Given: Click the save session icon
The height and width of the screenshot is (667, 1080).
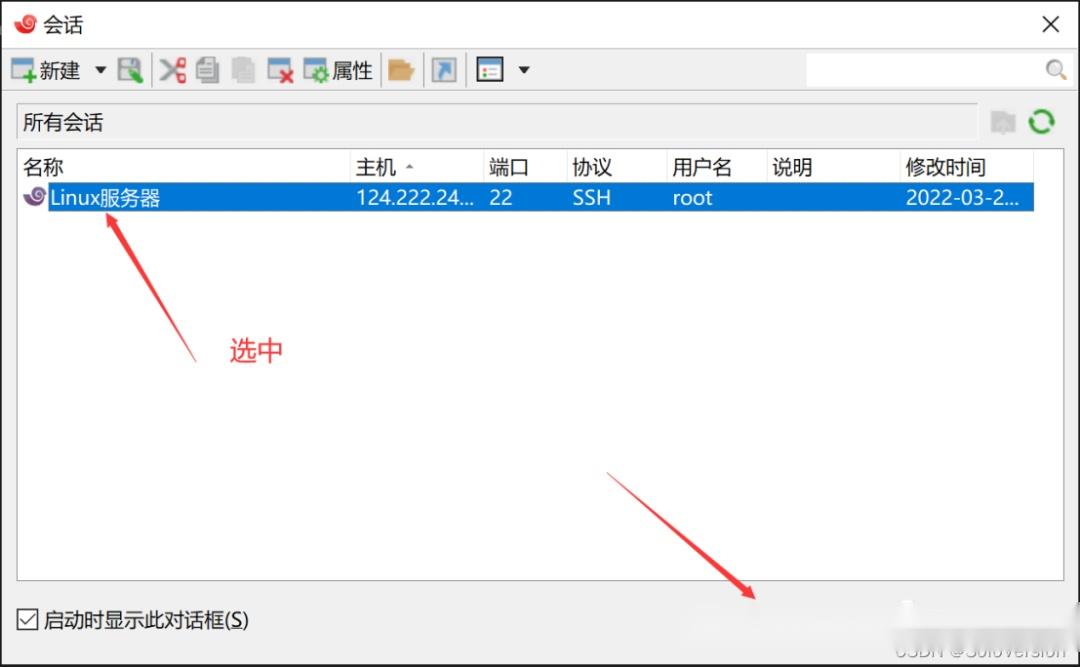Looking at the screenshot, I should (129, 70).
